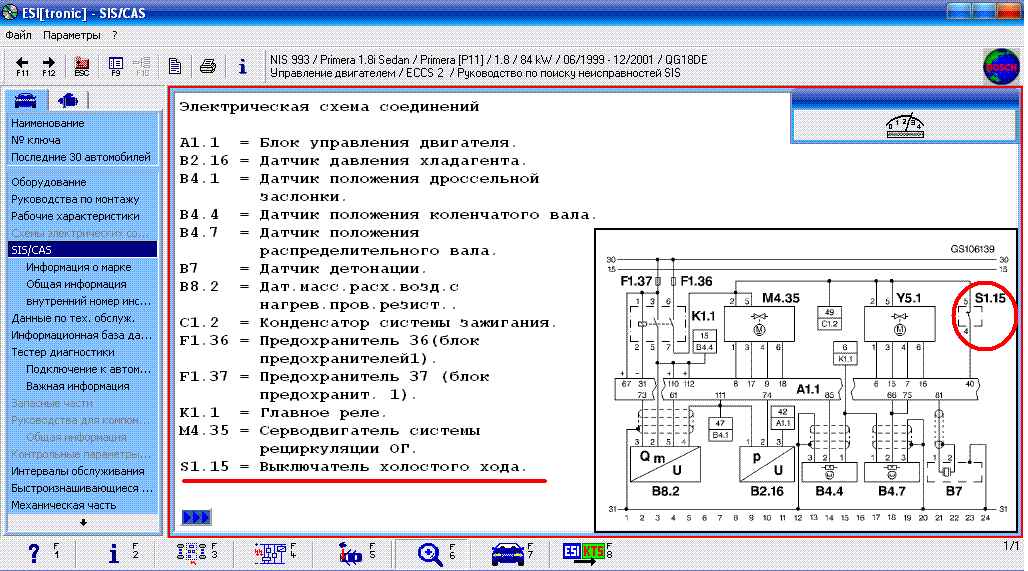Click the wiring diagram image GS106139
This screenshot has height=571, width=1028.
pyautogui.click(x=806, y=380)
